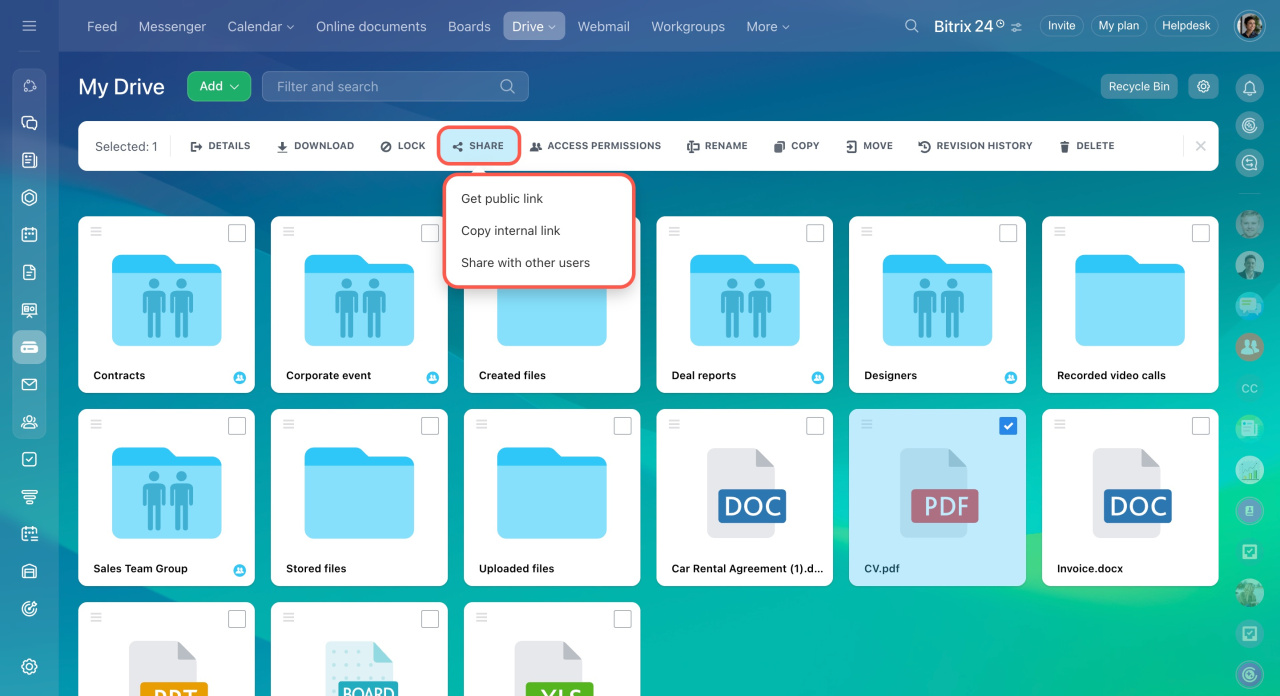Select the Contracts folder checkbox
Screen dimensions: 1280x696
pos(237,233)
